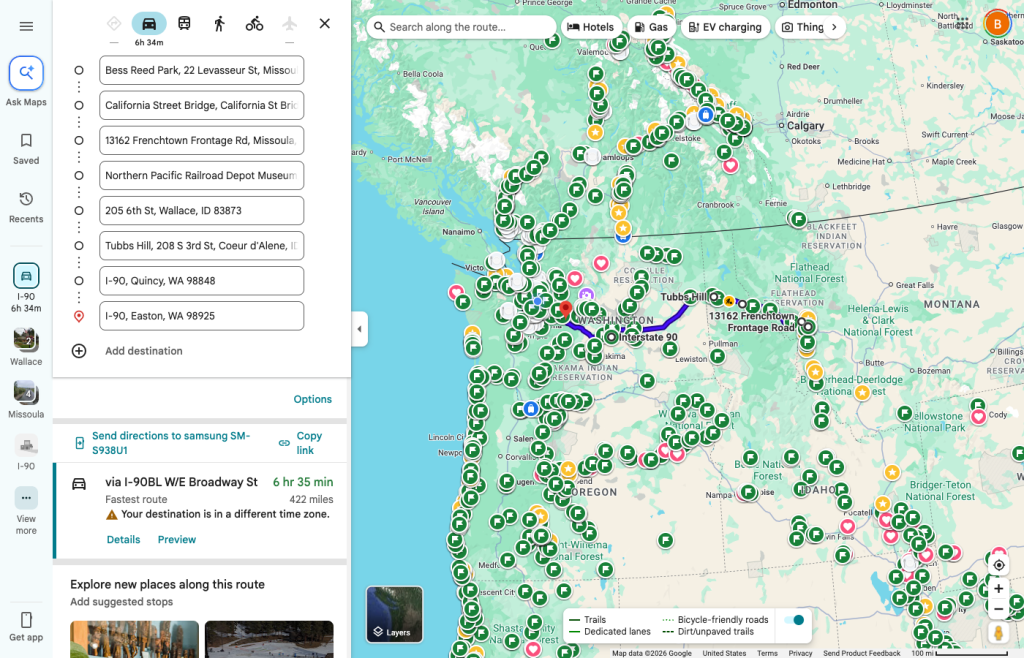Viewport: 1024px width, 658px height.
Task: Edit 13162 Frenchtown Frontage Rd stop field
Action: [x=201, y=140]
